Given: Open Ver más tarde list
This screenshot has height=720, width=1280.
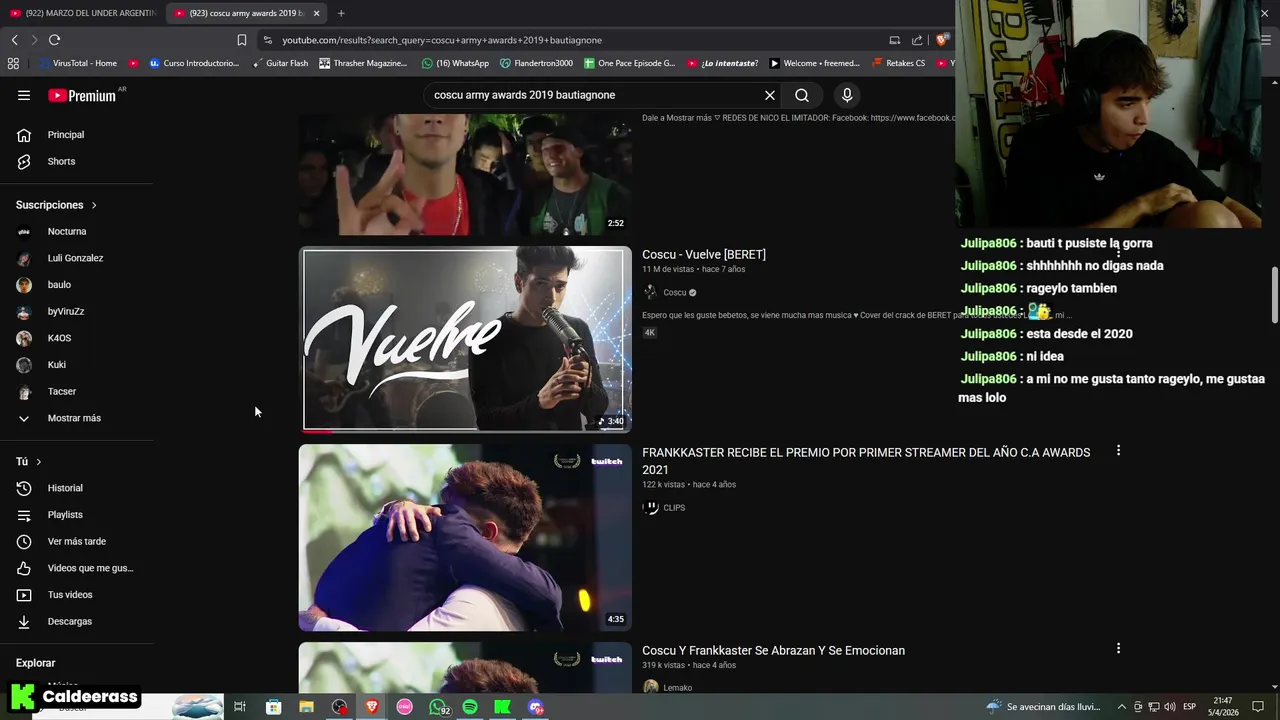Looking at the screenshot, I should coord(76,541).
